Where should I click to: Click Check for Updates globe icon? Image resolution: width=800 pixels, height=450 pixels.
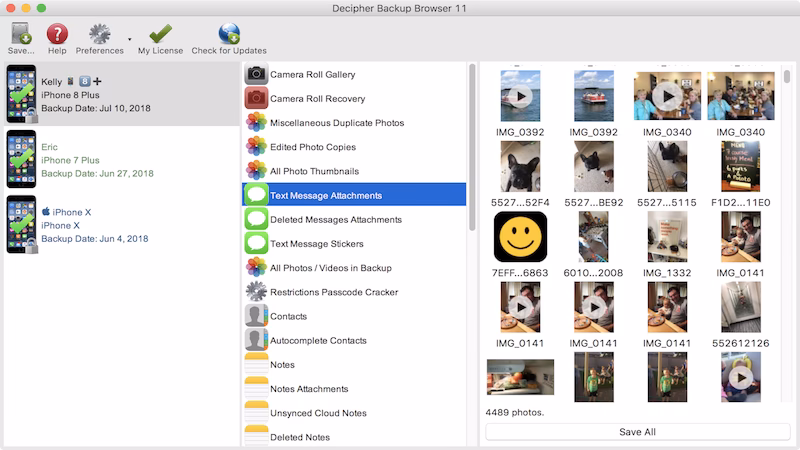point(229,34)
